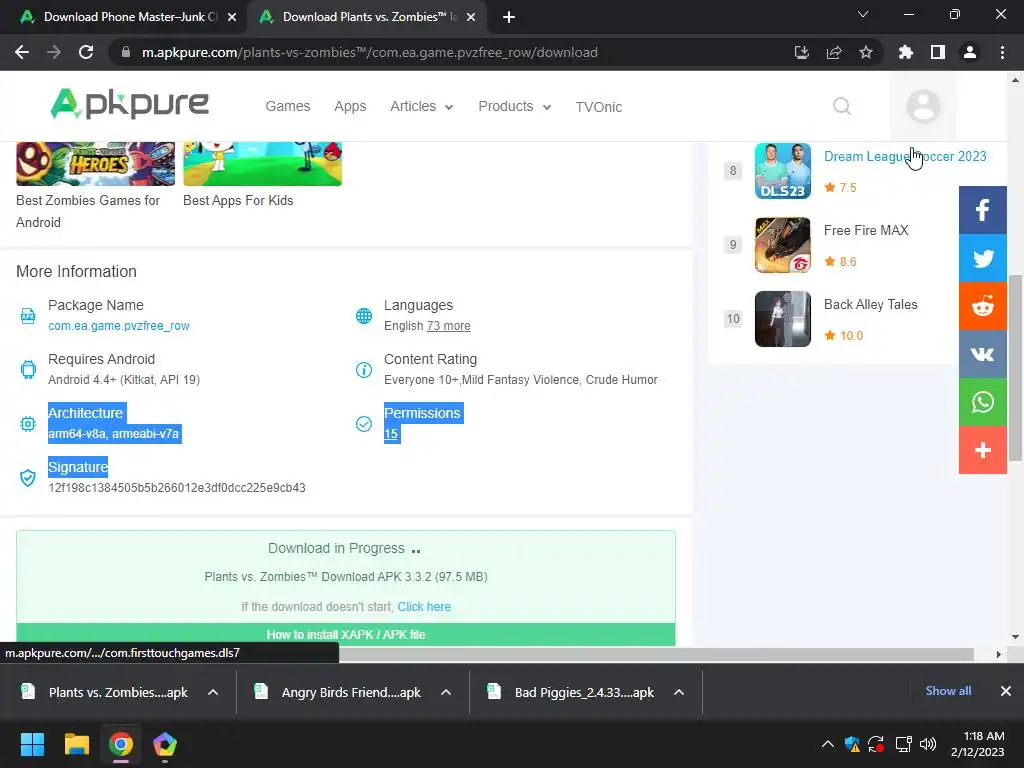Viewport: 1024px width, 768px height.
Task: Bookmark this page with star icon
Action: coord(866,52)
